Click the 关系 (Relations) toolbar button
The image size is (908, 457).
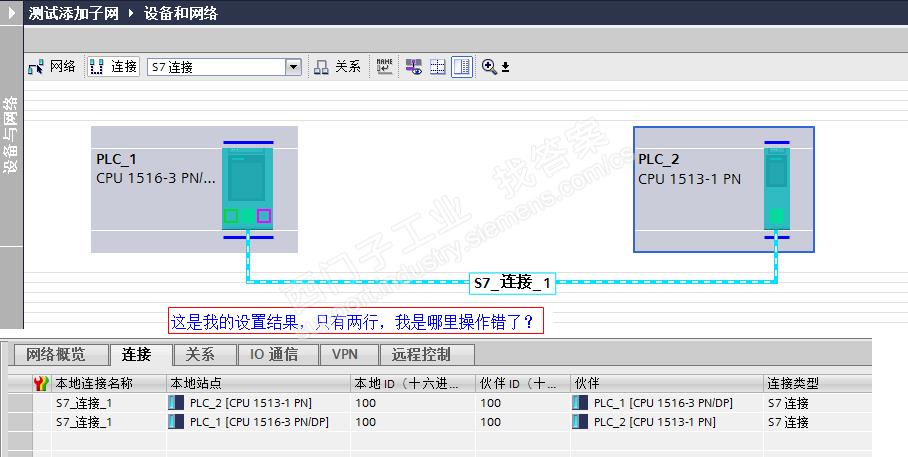[337, 67]
